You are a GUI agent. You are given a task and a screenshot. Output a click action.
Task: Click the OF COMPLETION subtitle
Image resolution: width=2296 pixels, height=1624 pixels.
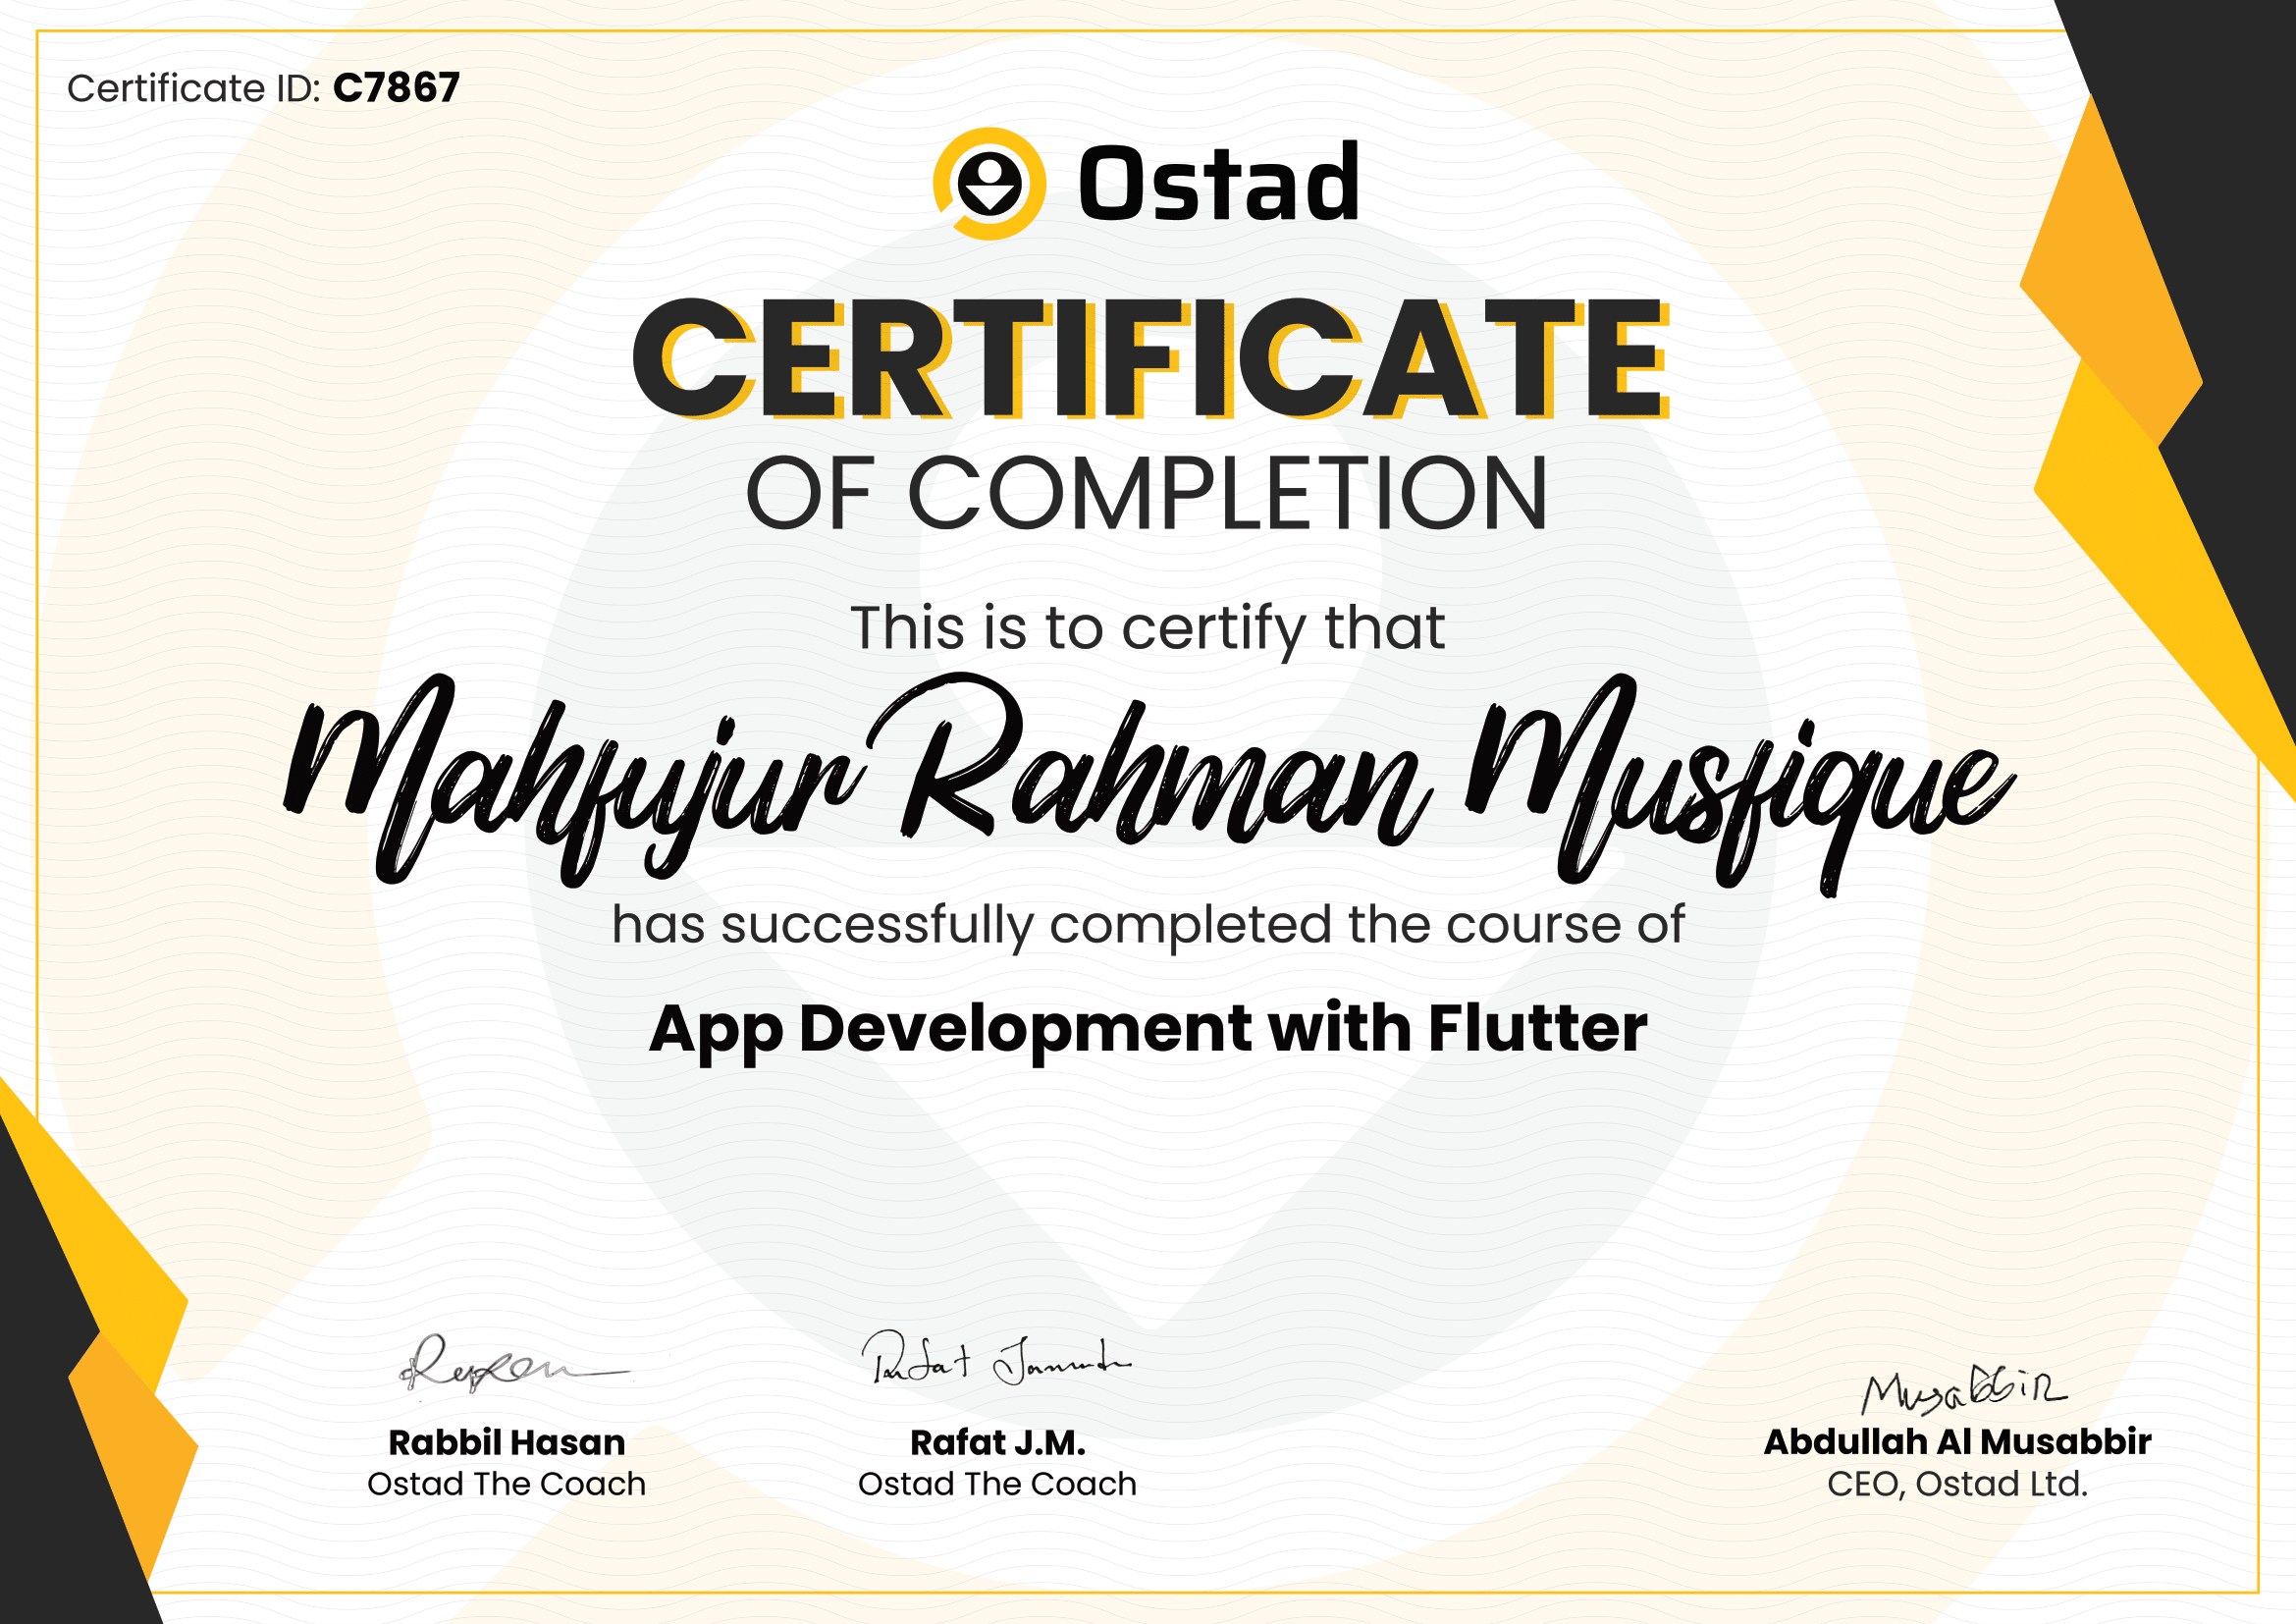[x=1147, y=493]
